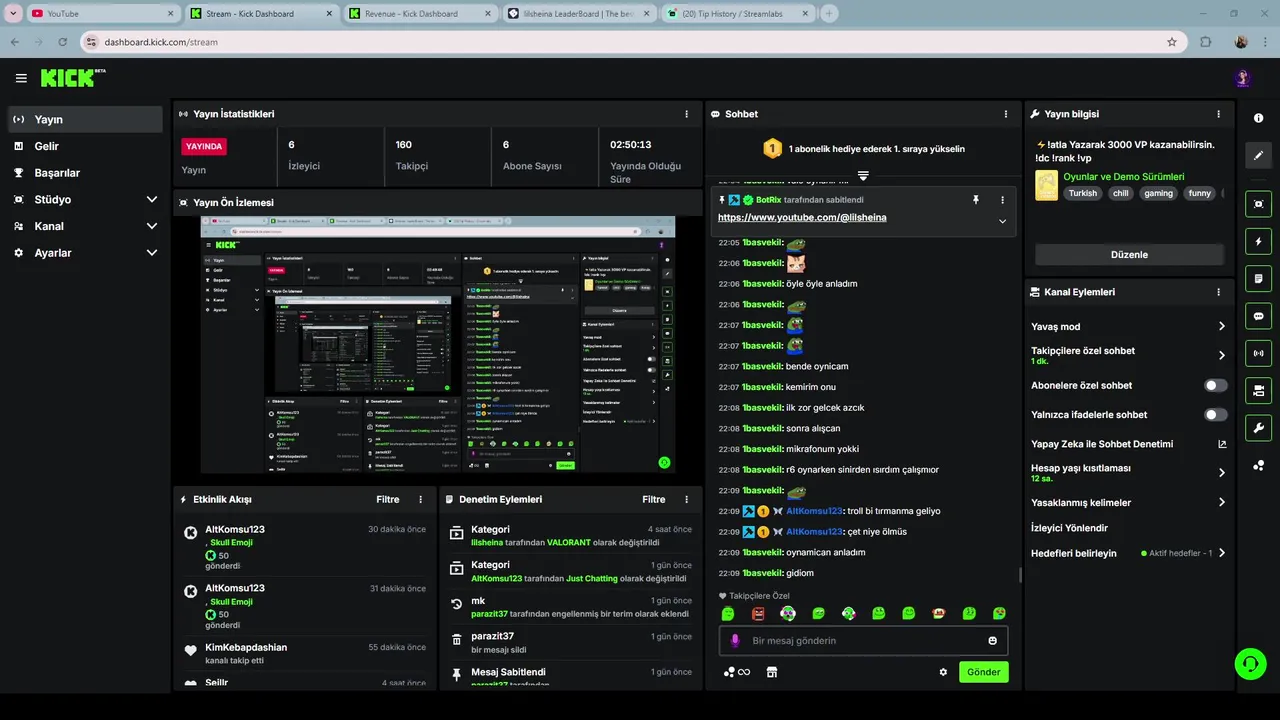Click the KICK logo in the header

point(73,78)
